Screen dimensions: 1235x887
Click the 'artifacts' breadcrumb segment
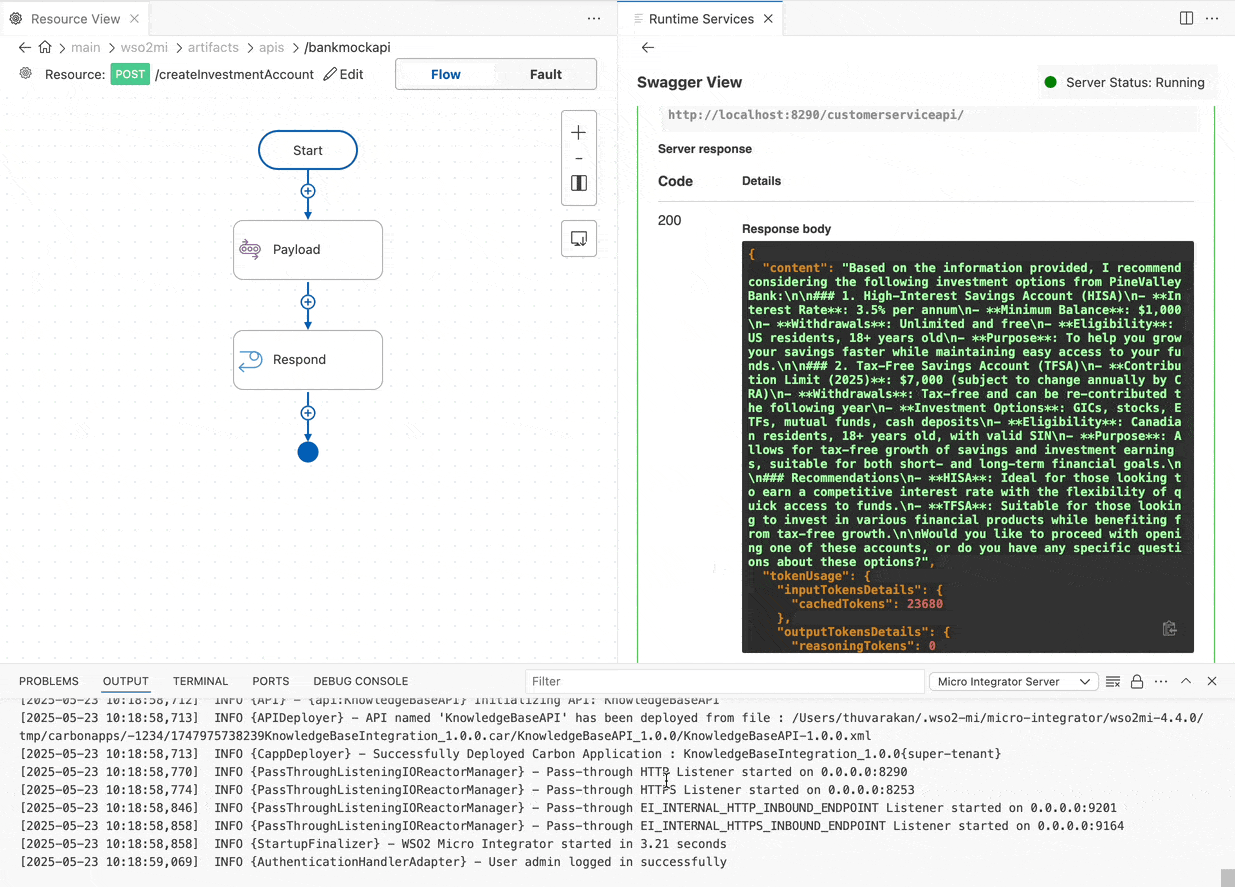(213, 47)
